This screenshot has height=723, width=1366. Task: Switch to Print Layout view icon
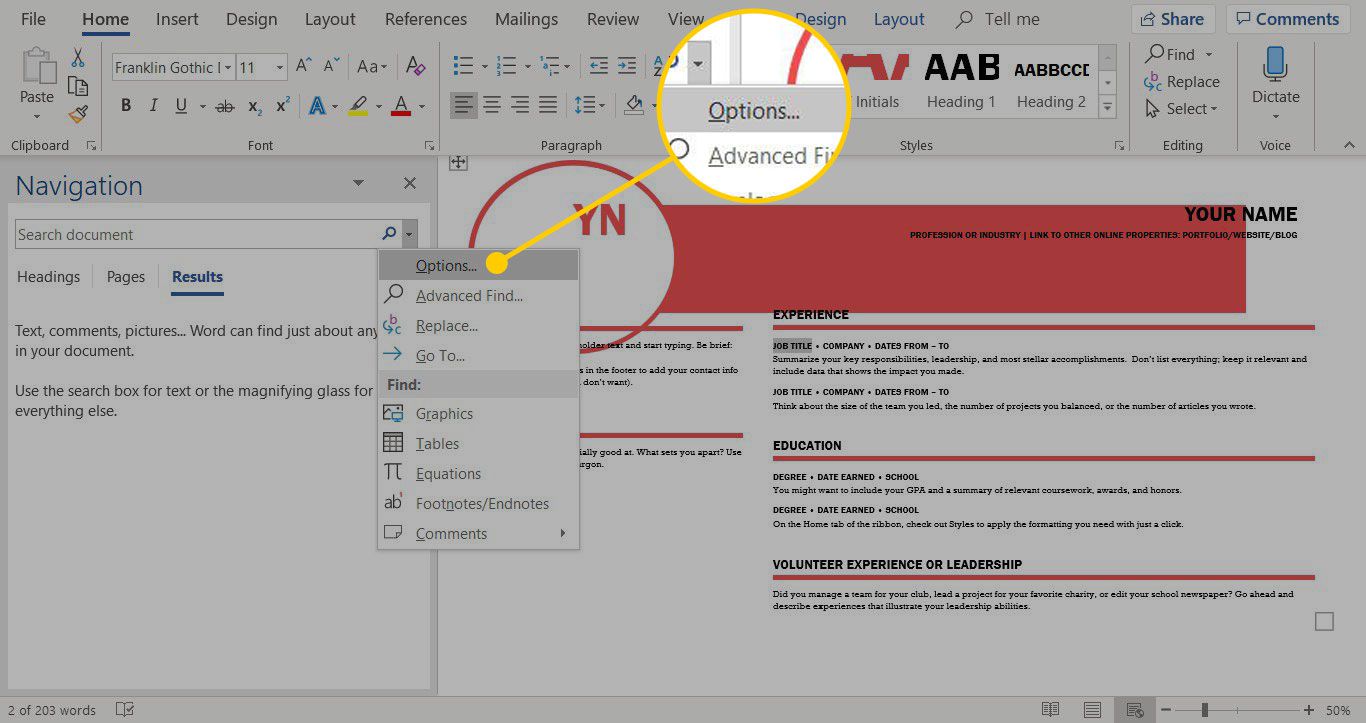pos(1092,710)
